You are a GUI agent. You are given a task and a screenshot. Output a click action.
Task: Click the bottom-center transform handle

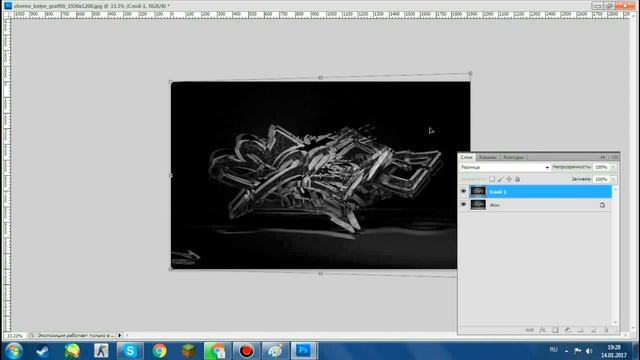320,273
